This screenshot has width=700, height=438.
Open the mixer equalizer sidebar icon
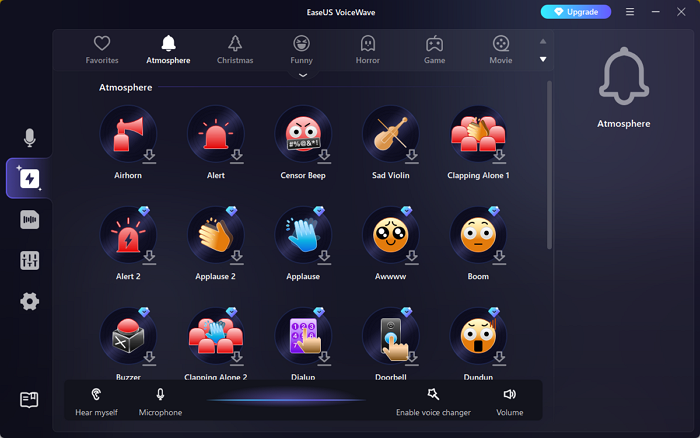[29, 261]
